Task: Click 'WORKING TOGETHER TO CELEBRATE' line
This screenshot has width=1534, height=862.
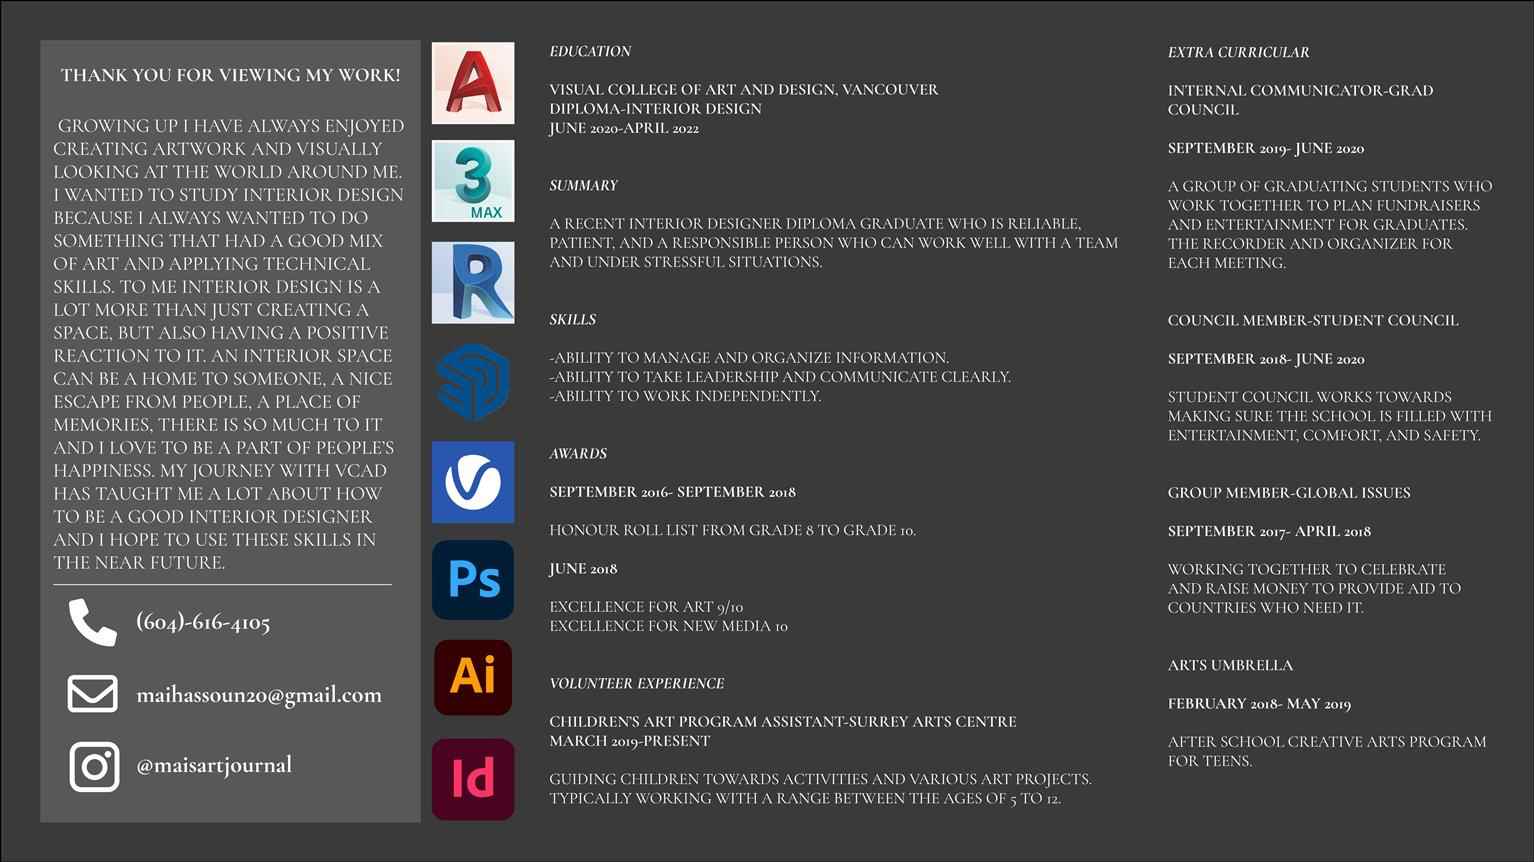Action: coord(1307,569)
